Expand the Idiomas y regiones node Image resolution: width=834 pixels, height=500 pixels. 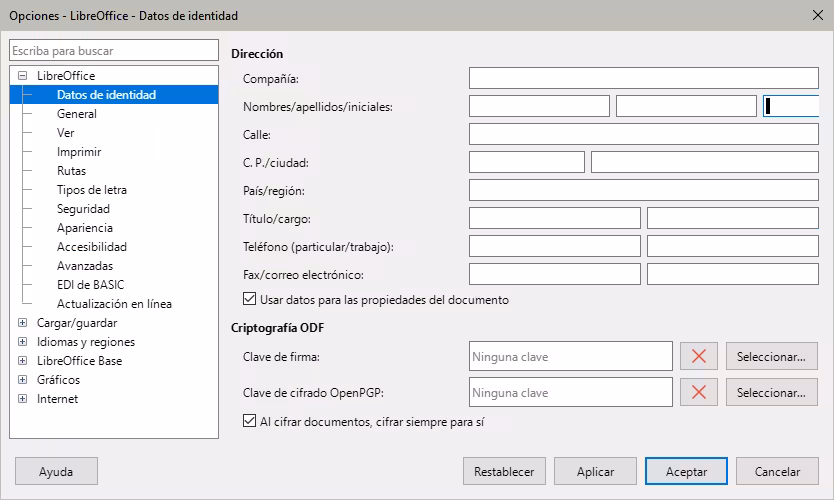click(22, 341)
